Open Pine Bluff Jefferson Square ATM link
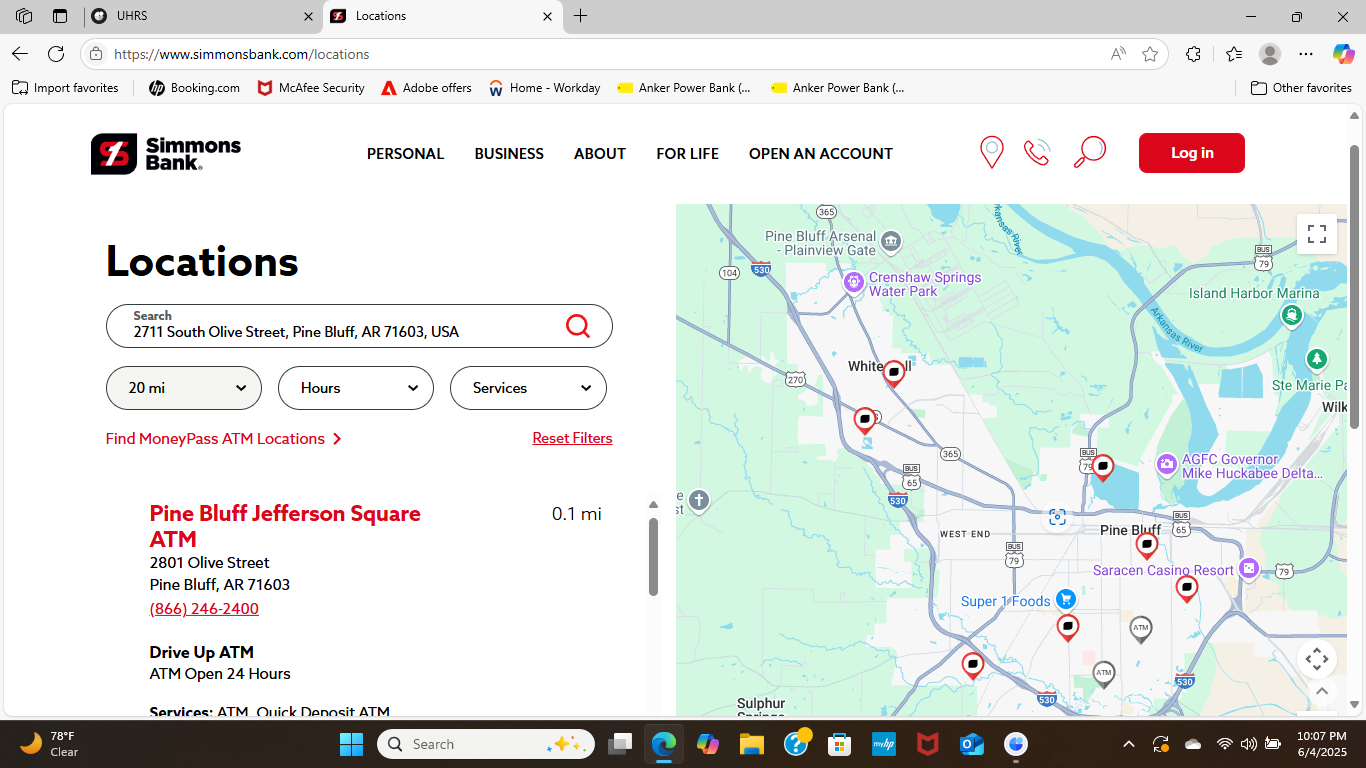The height and width of the screenshot is (768, 1366). (x=285, y=526)
